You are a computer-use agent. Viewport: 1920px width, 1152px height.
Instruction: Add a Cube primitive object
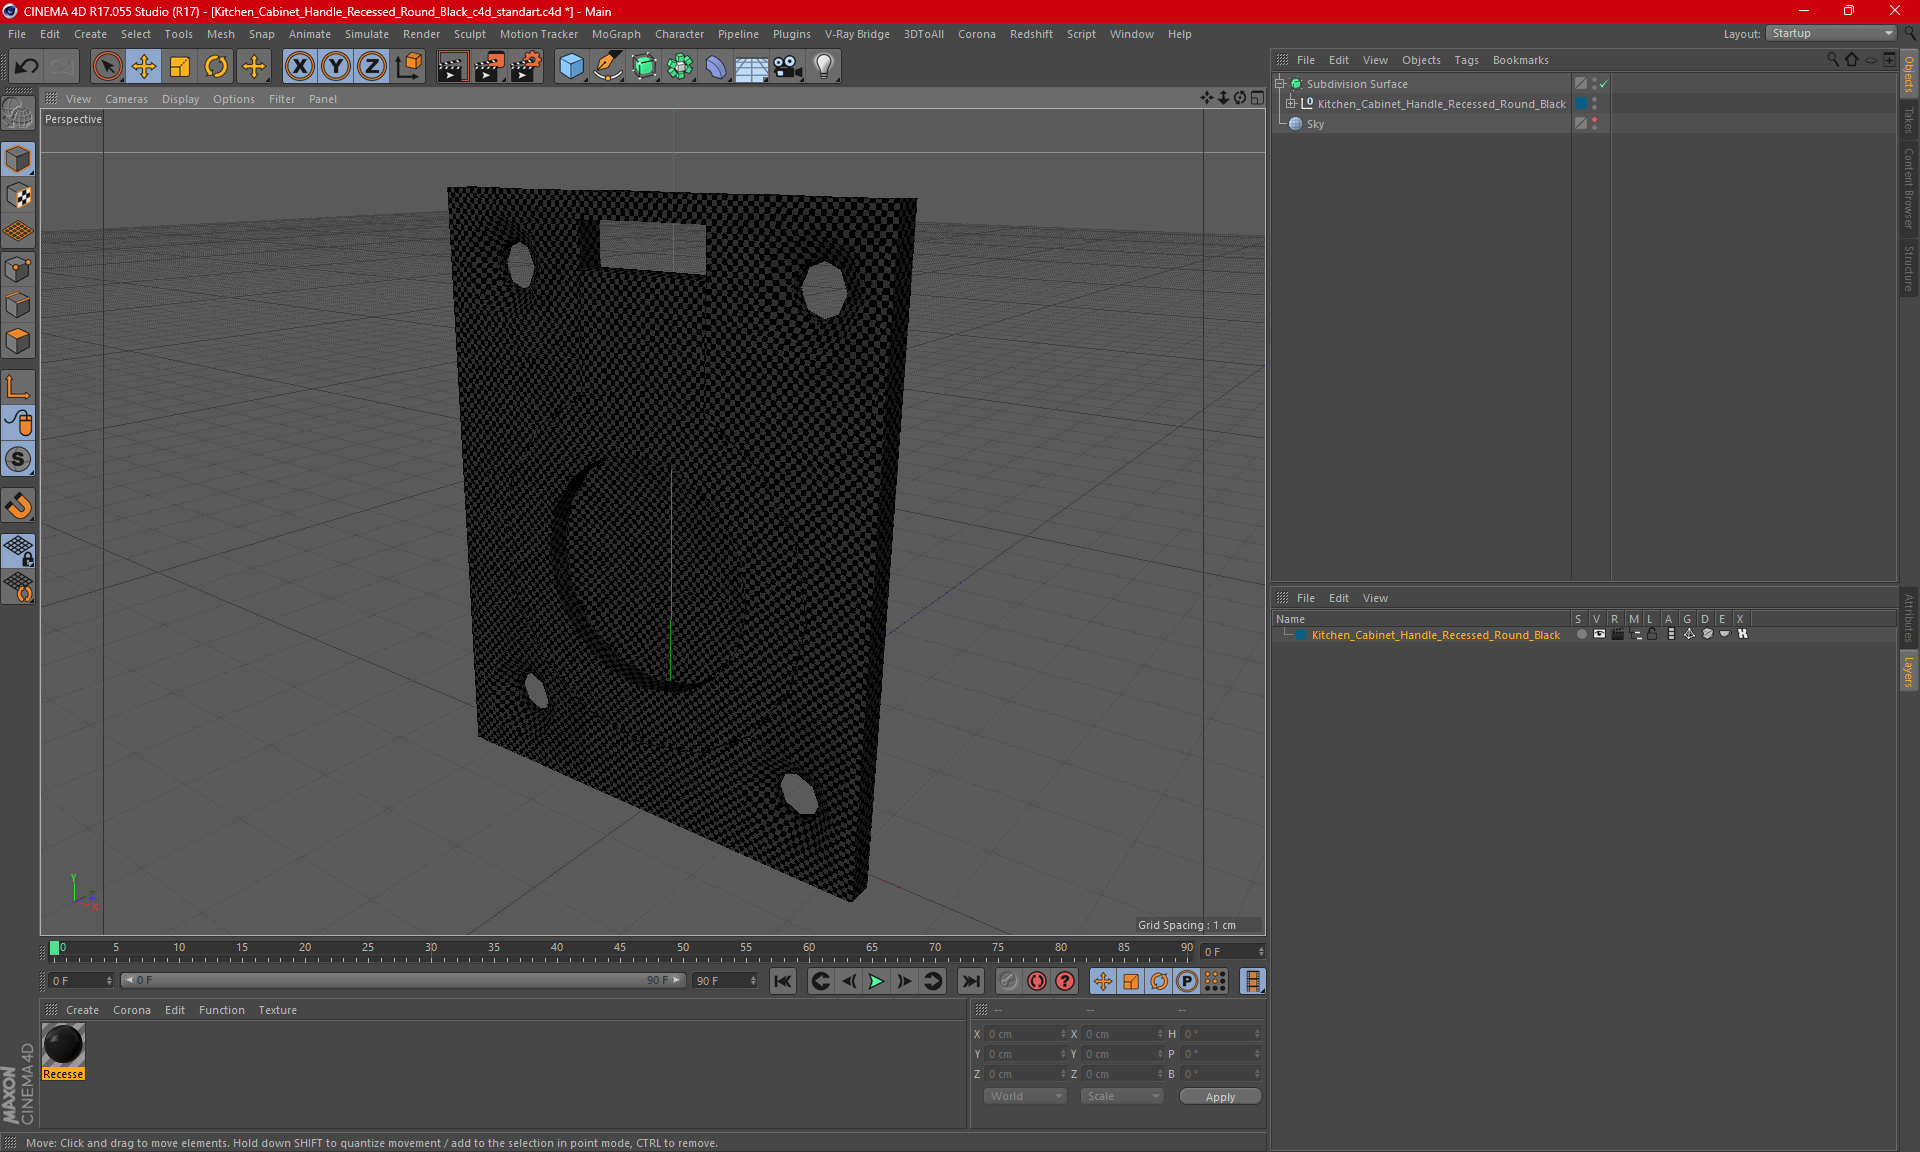coord(571,66)
